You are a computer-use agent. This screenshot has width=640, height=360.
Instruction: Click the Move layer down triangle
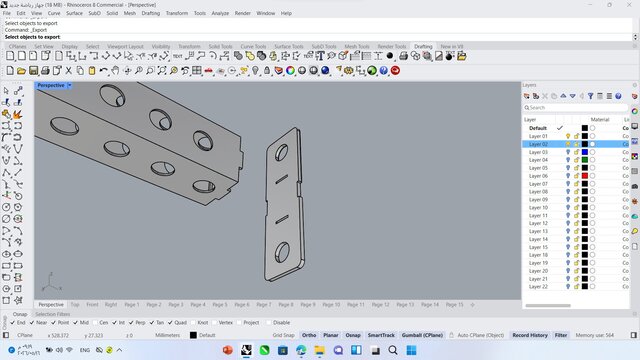pos(573,96)
